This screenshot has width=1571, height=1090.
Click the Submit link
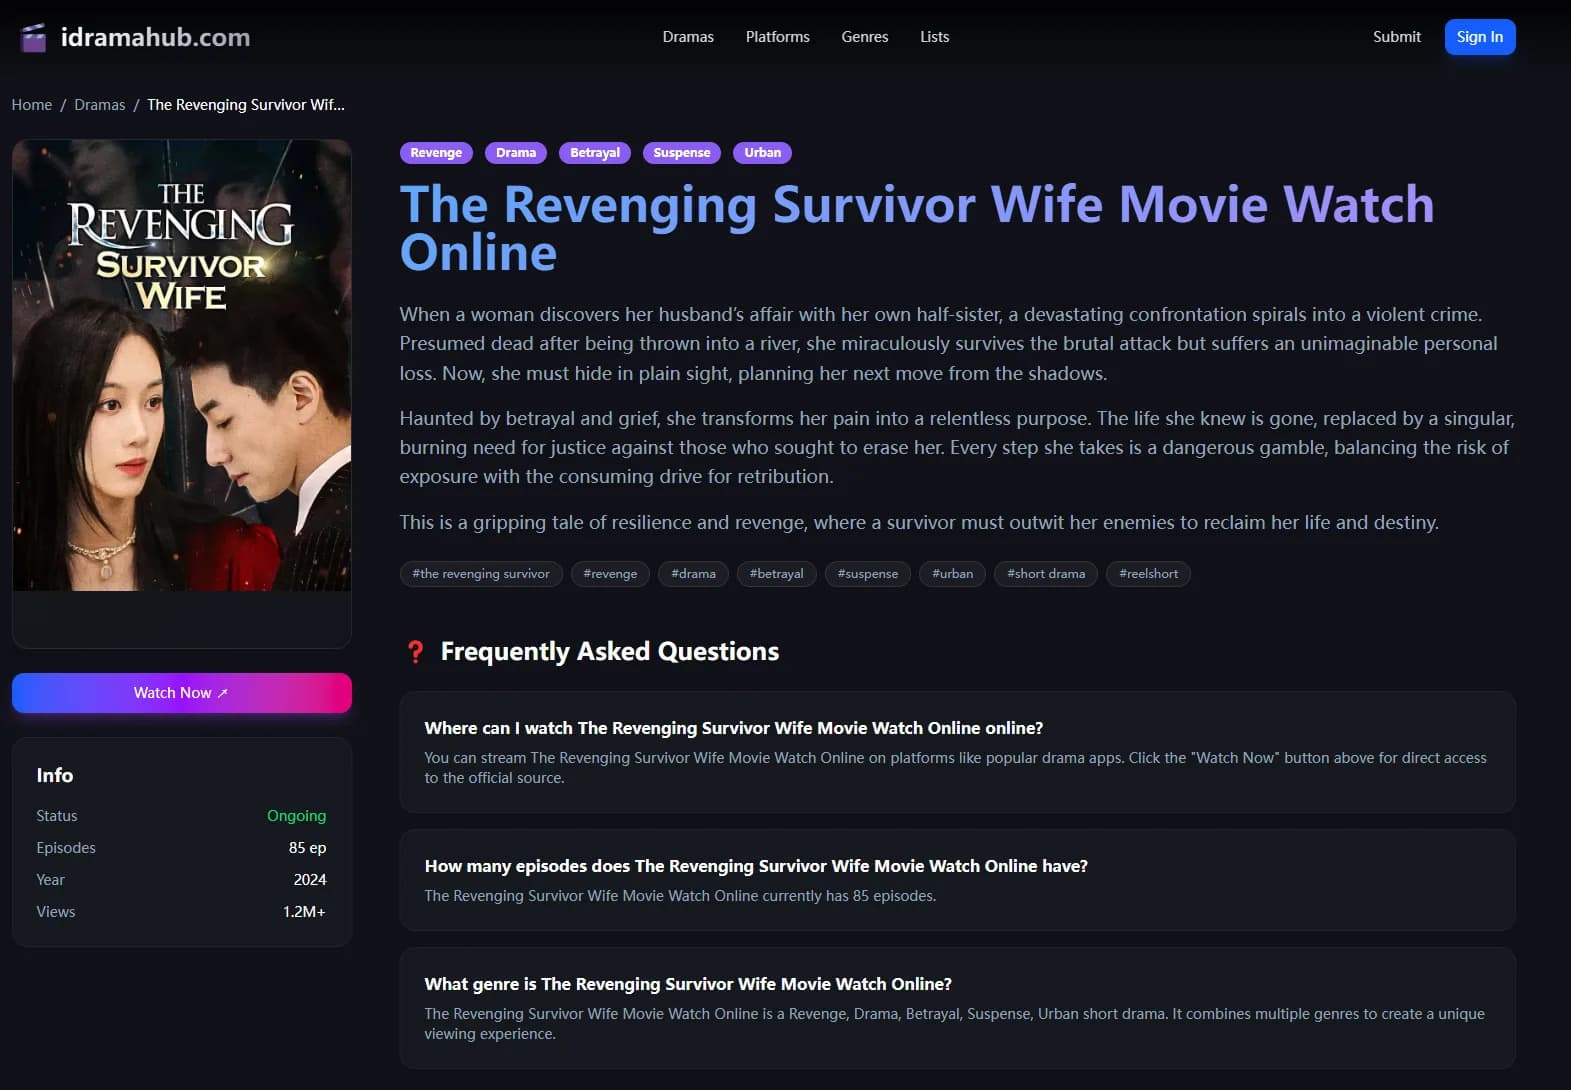[x=1396, y=37]
